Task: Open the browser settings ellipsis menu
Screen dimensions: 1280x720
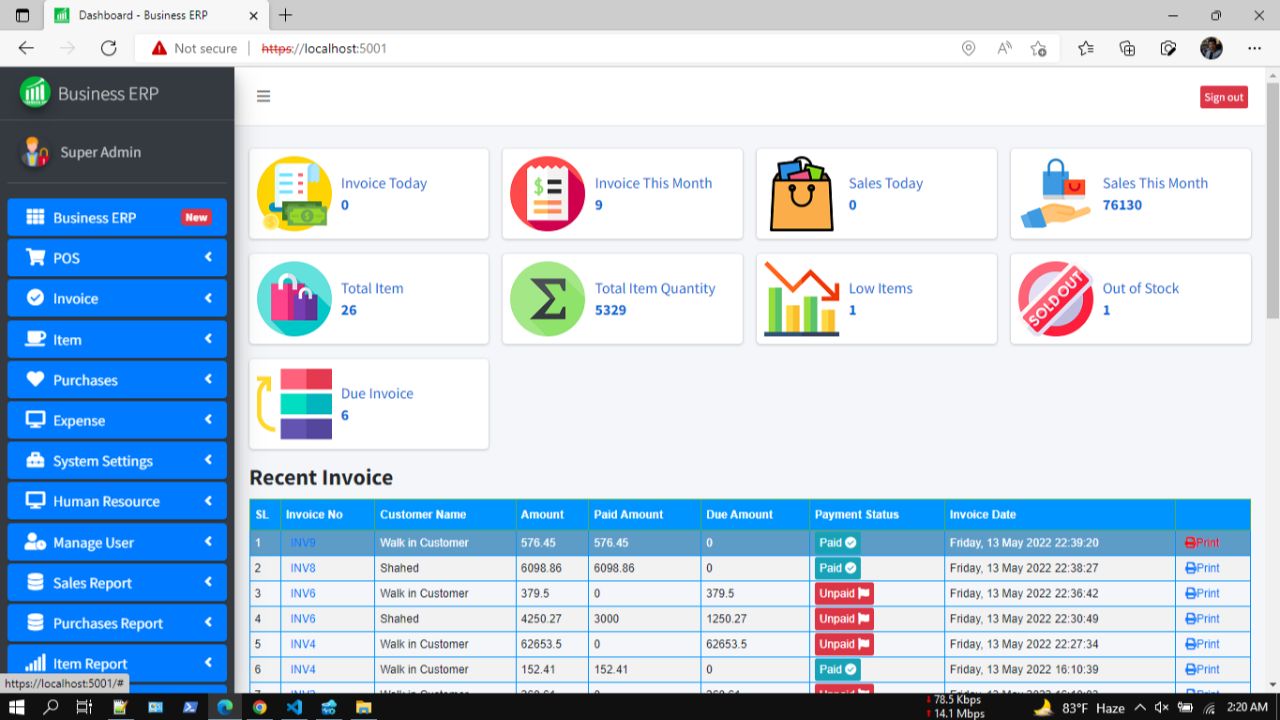Action: (x=1254, y=47)
